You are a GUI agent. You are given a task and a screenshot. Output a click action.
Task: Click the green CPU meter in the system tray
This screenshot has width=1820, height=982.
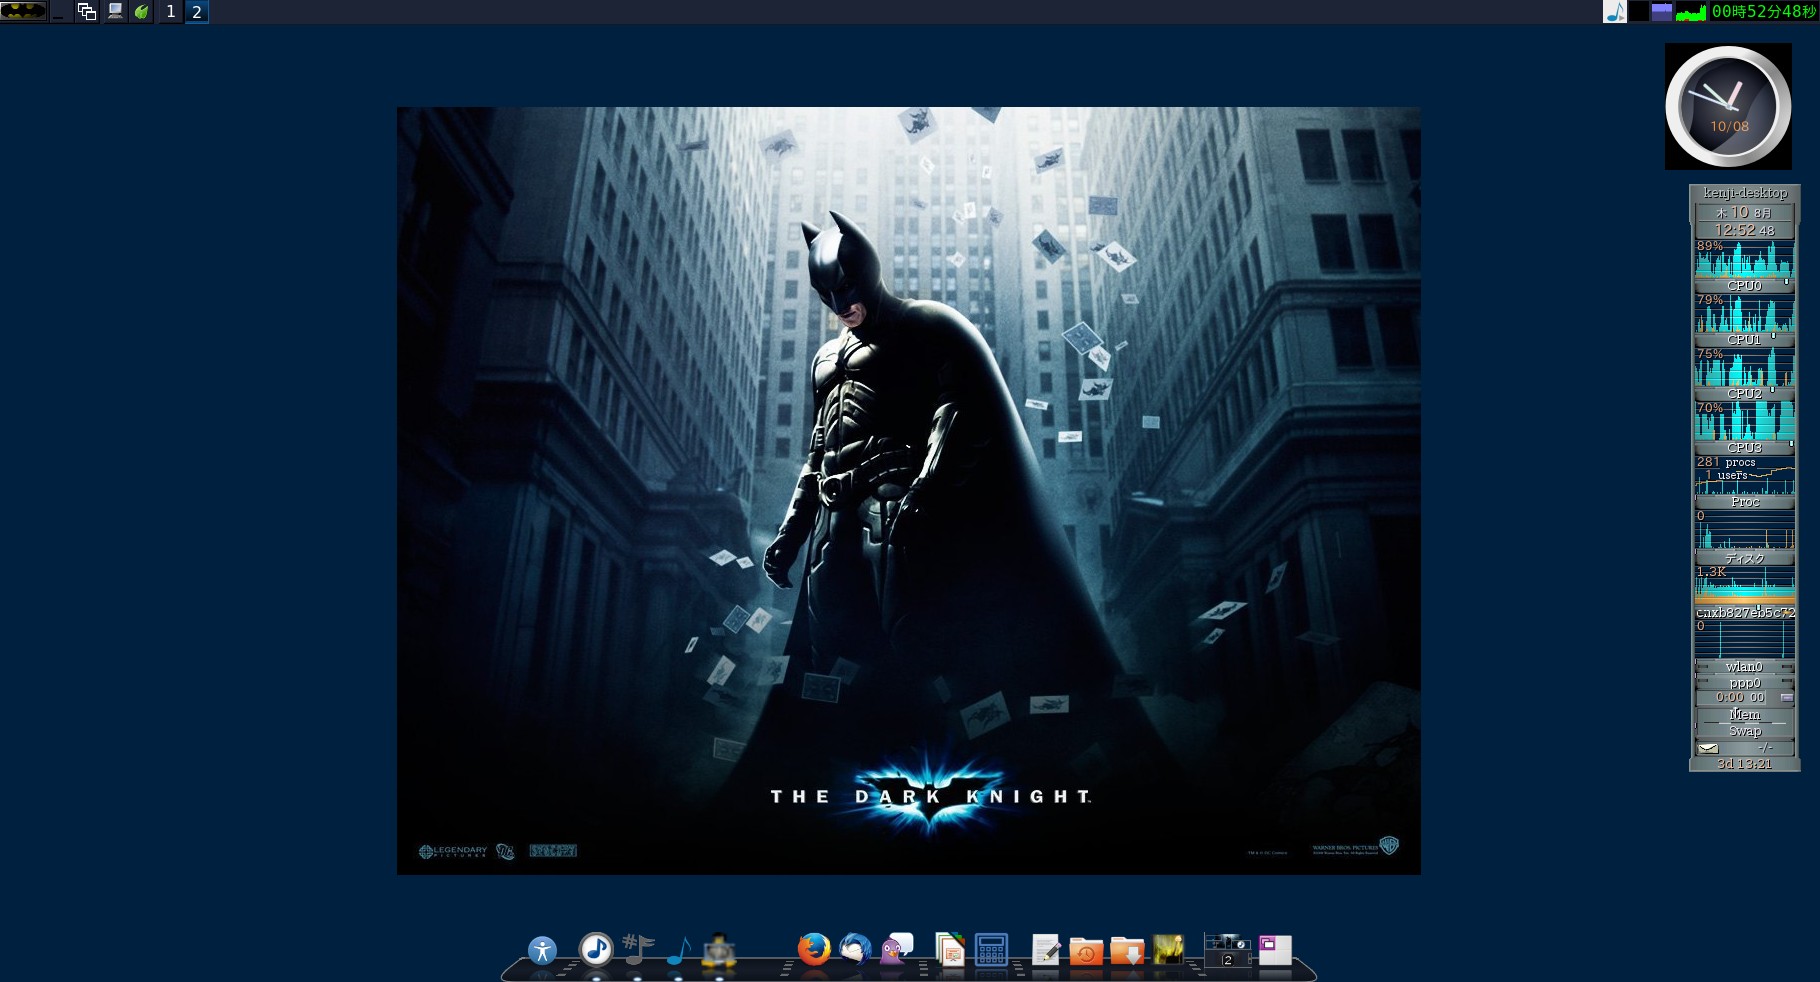1690,13
